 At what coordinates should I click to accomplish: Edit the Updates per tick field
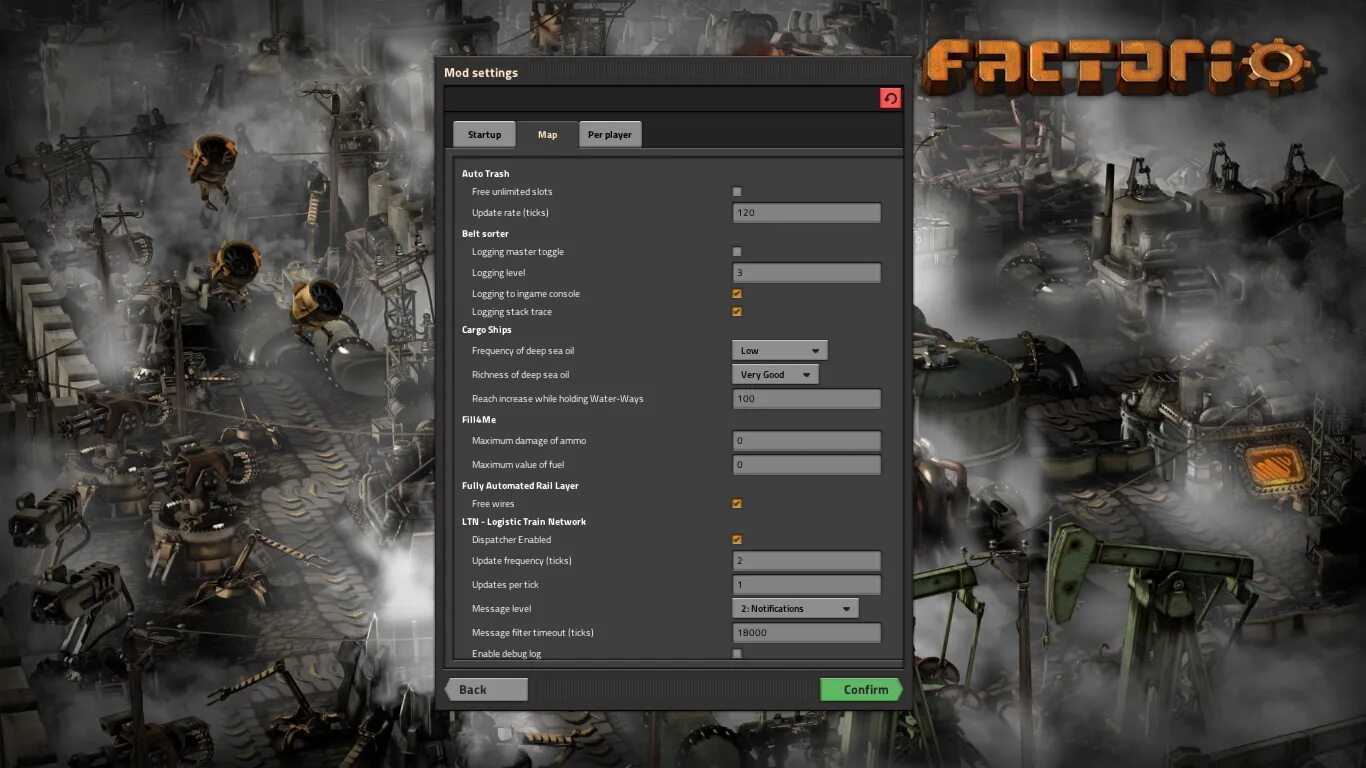806,585
